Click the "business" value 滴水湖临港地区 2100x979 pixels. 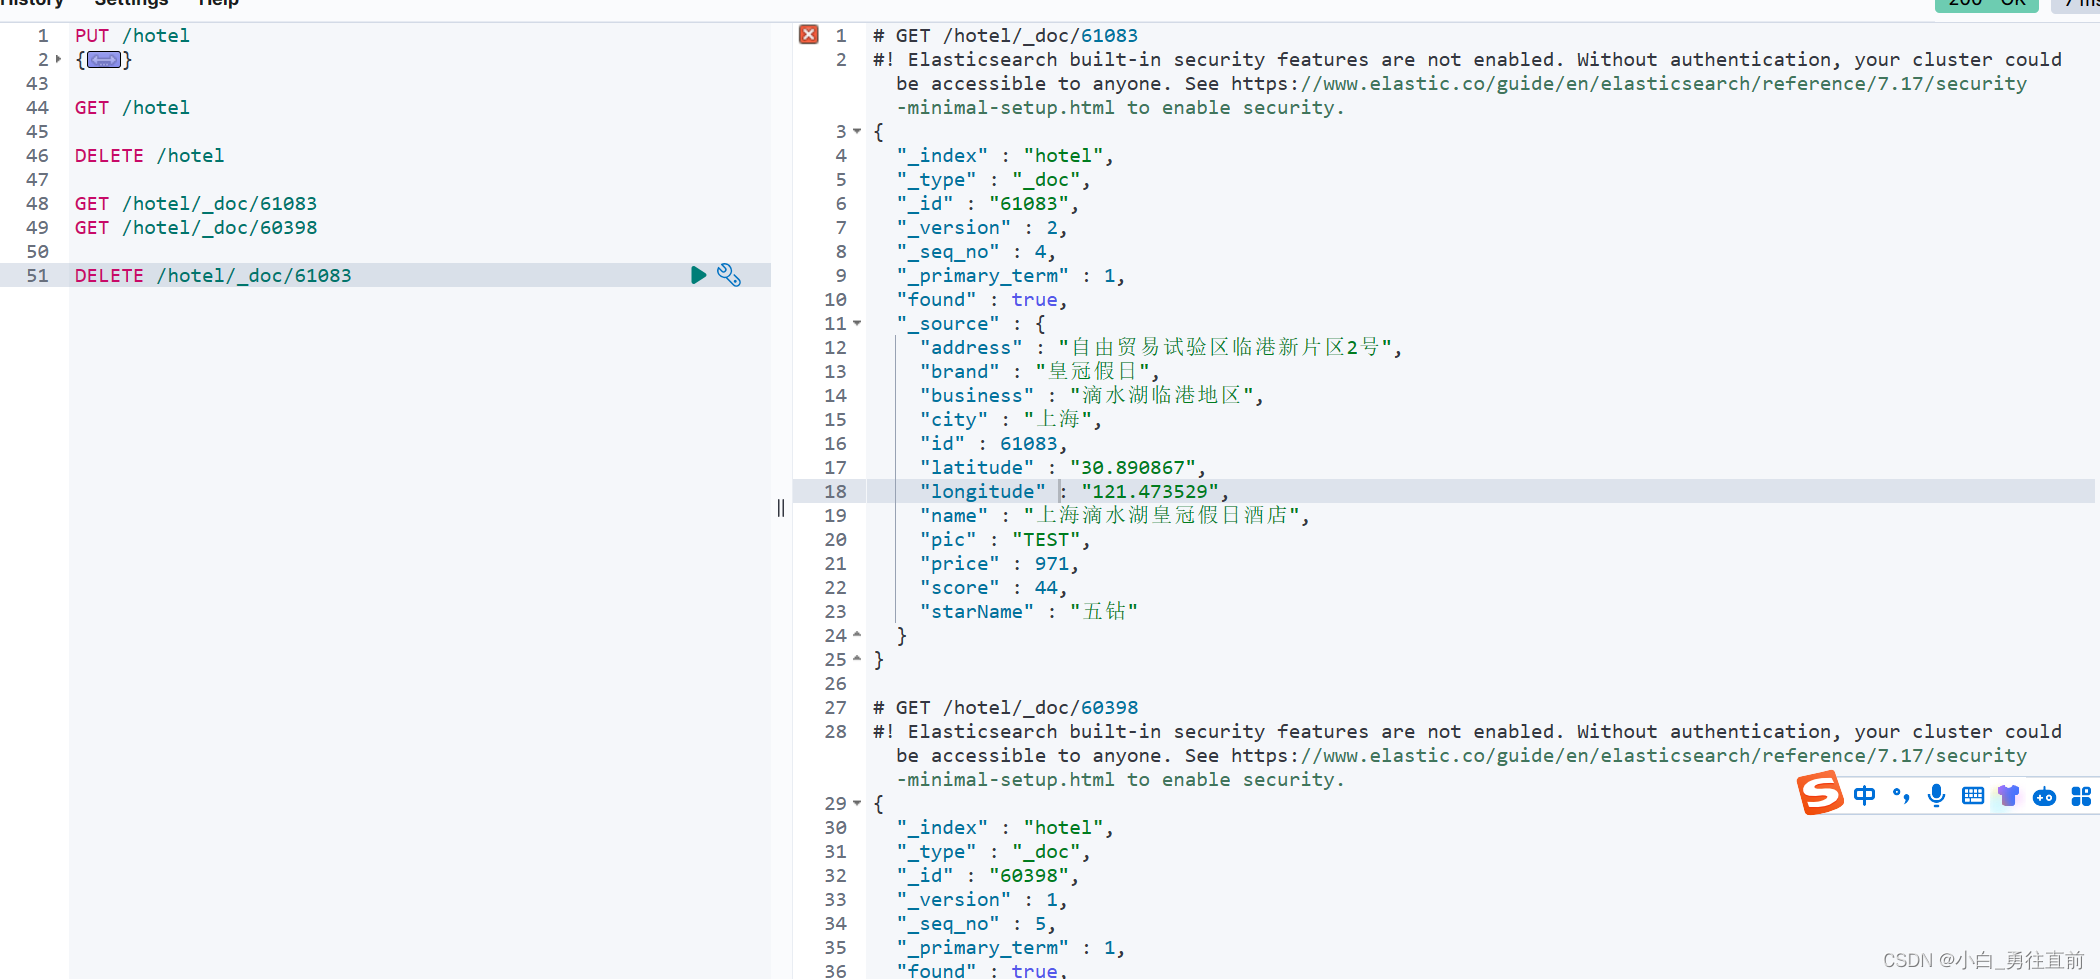pyautogui.click(x=1161, y=395)
